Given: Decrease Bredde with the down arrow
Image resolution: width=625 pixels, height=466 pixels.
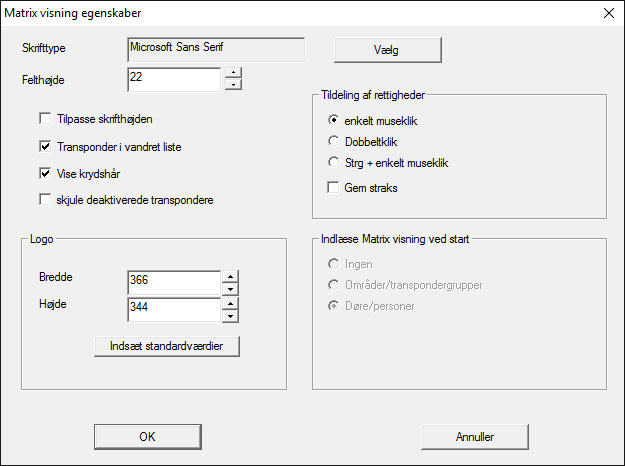Looking at the screenshot, I should pos(230,290).
